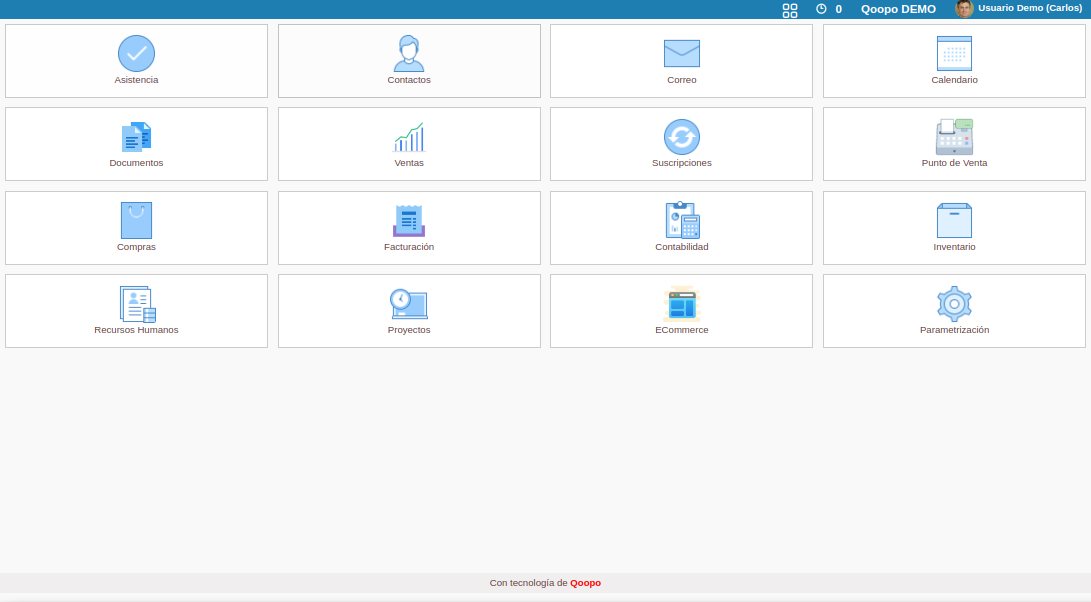Open the Calendario module
Image resolution: width=1091 pixels, height=602 pixels.
click(954, 60)
